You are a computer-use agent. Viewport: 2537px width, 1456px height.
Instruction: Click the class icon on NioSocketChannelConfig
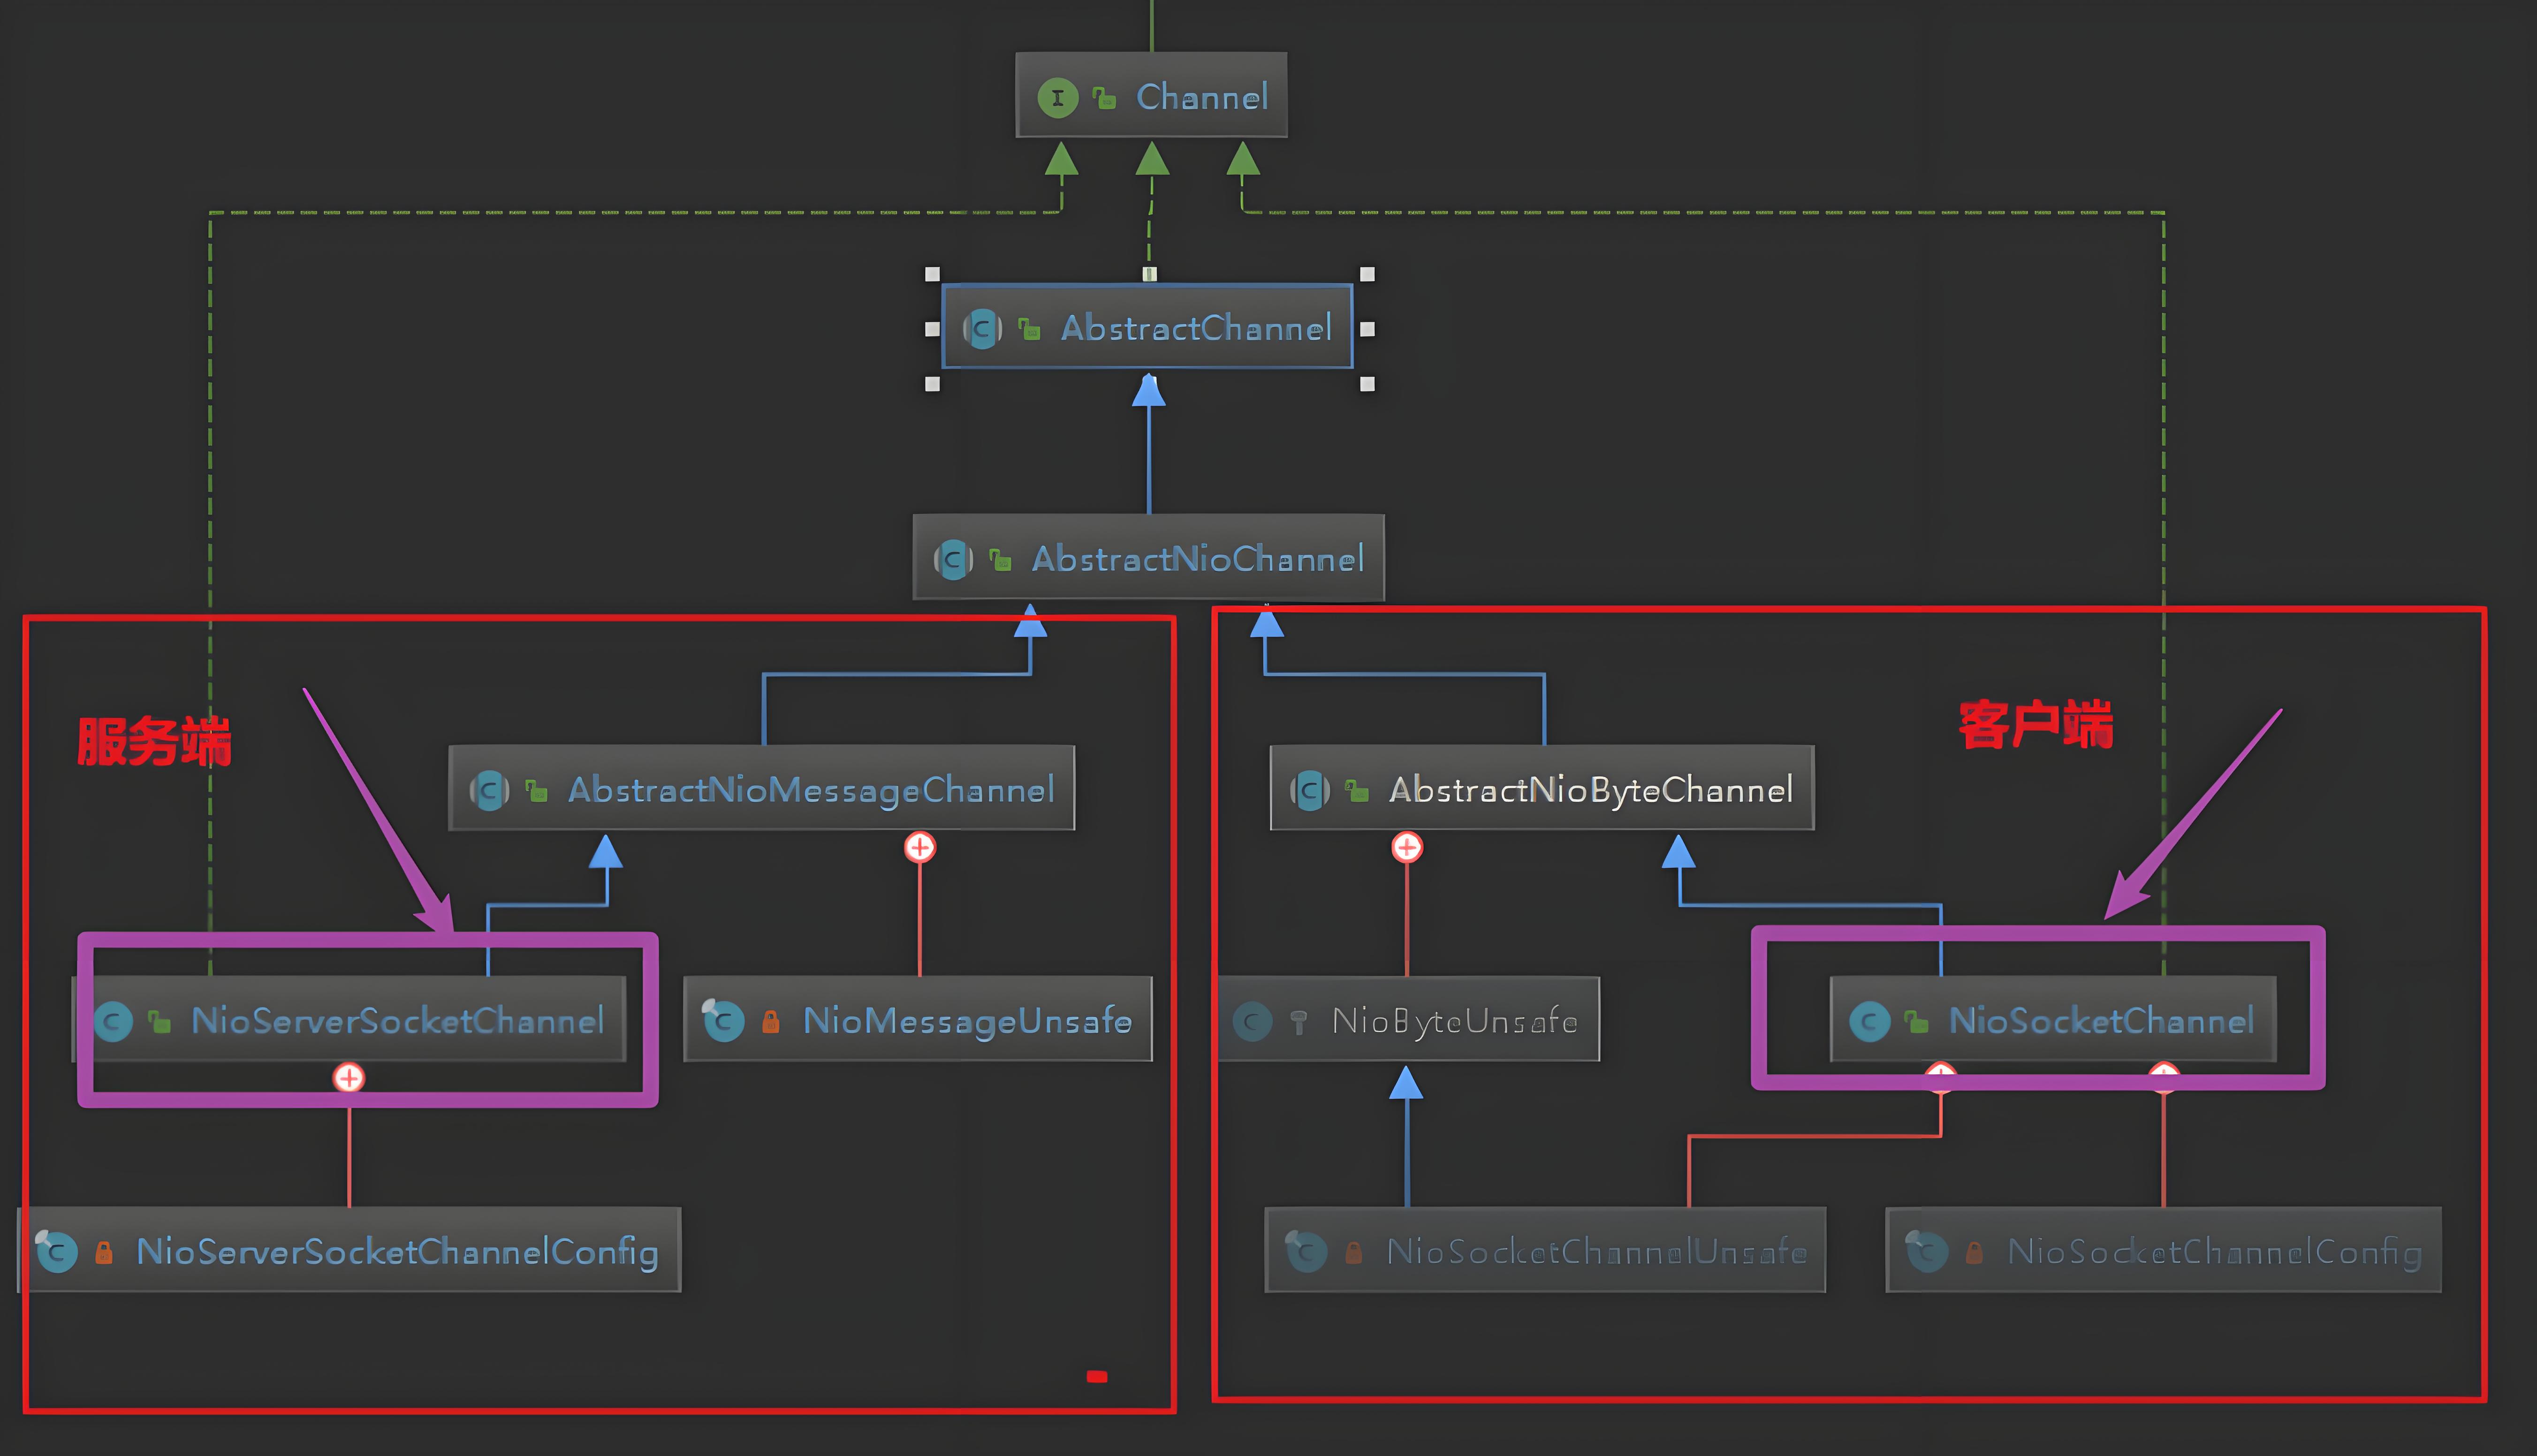[1927, 1251]
